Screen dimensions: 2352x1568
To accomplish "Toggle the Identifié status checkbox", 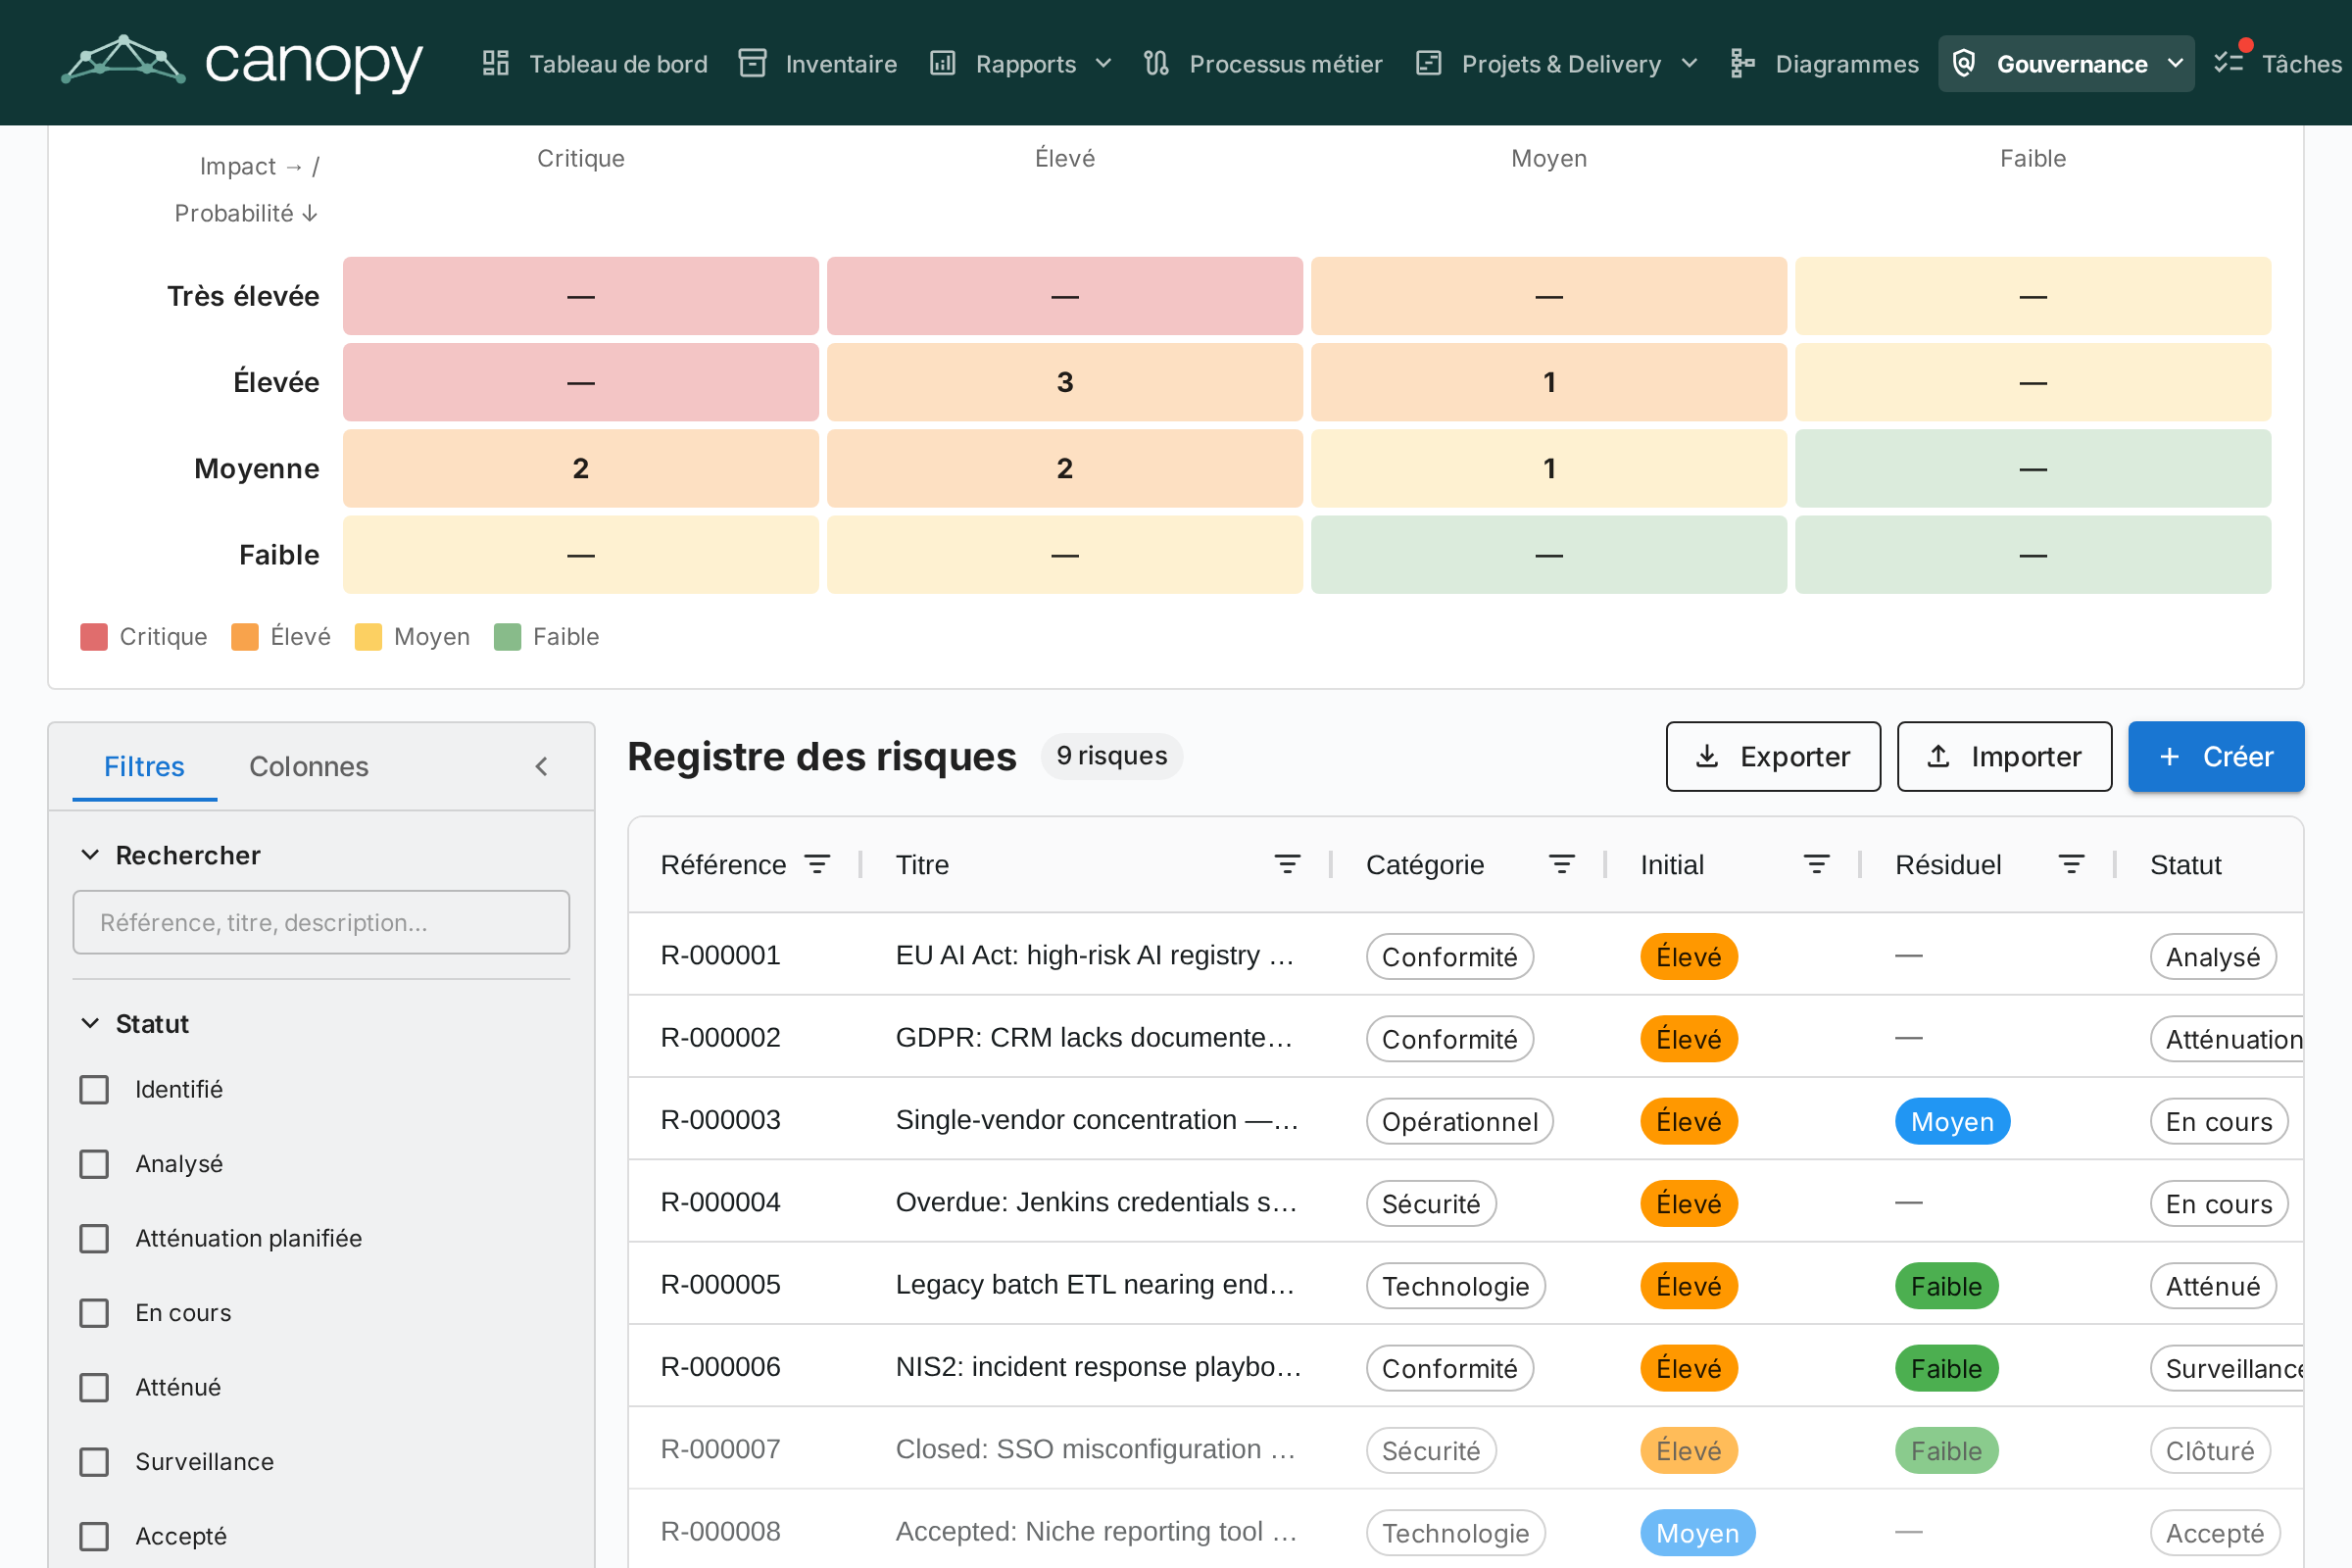I will 94,1090.
